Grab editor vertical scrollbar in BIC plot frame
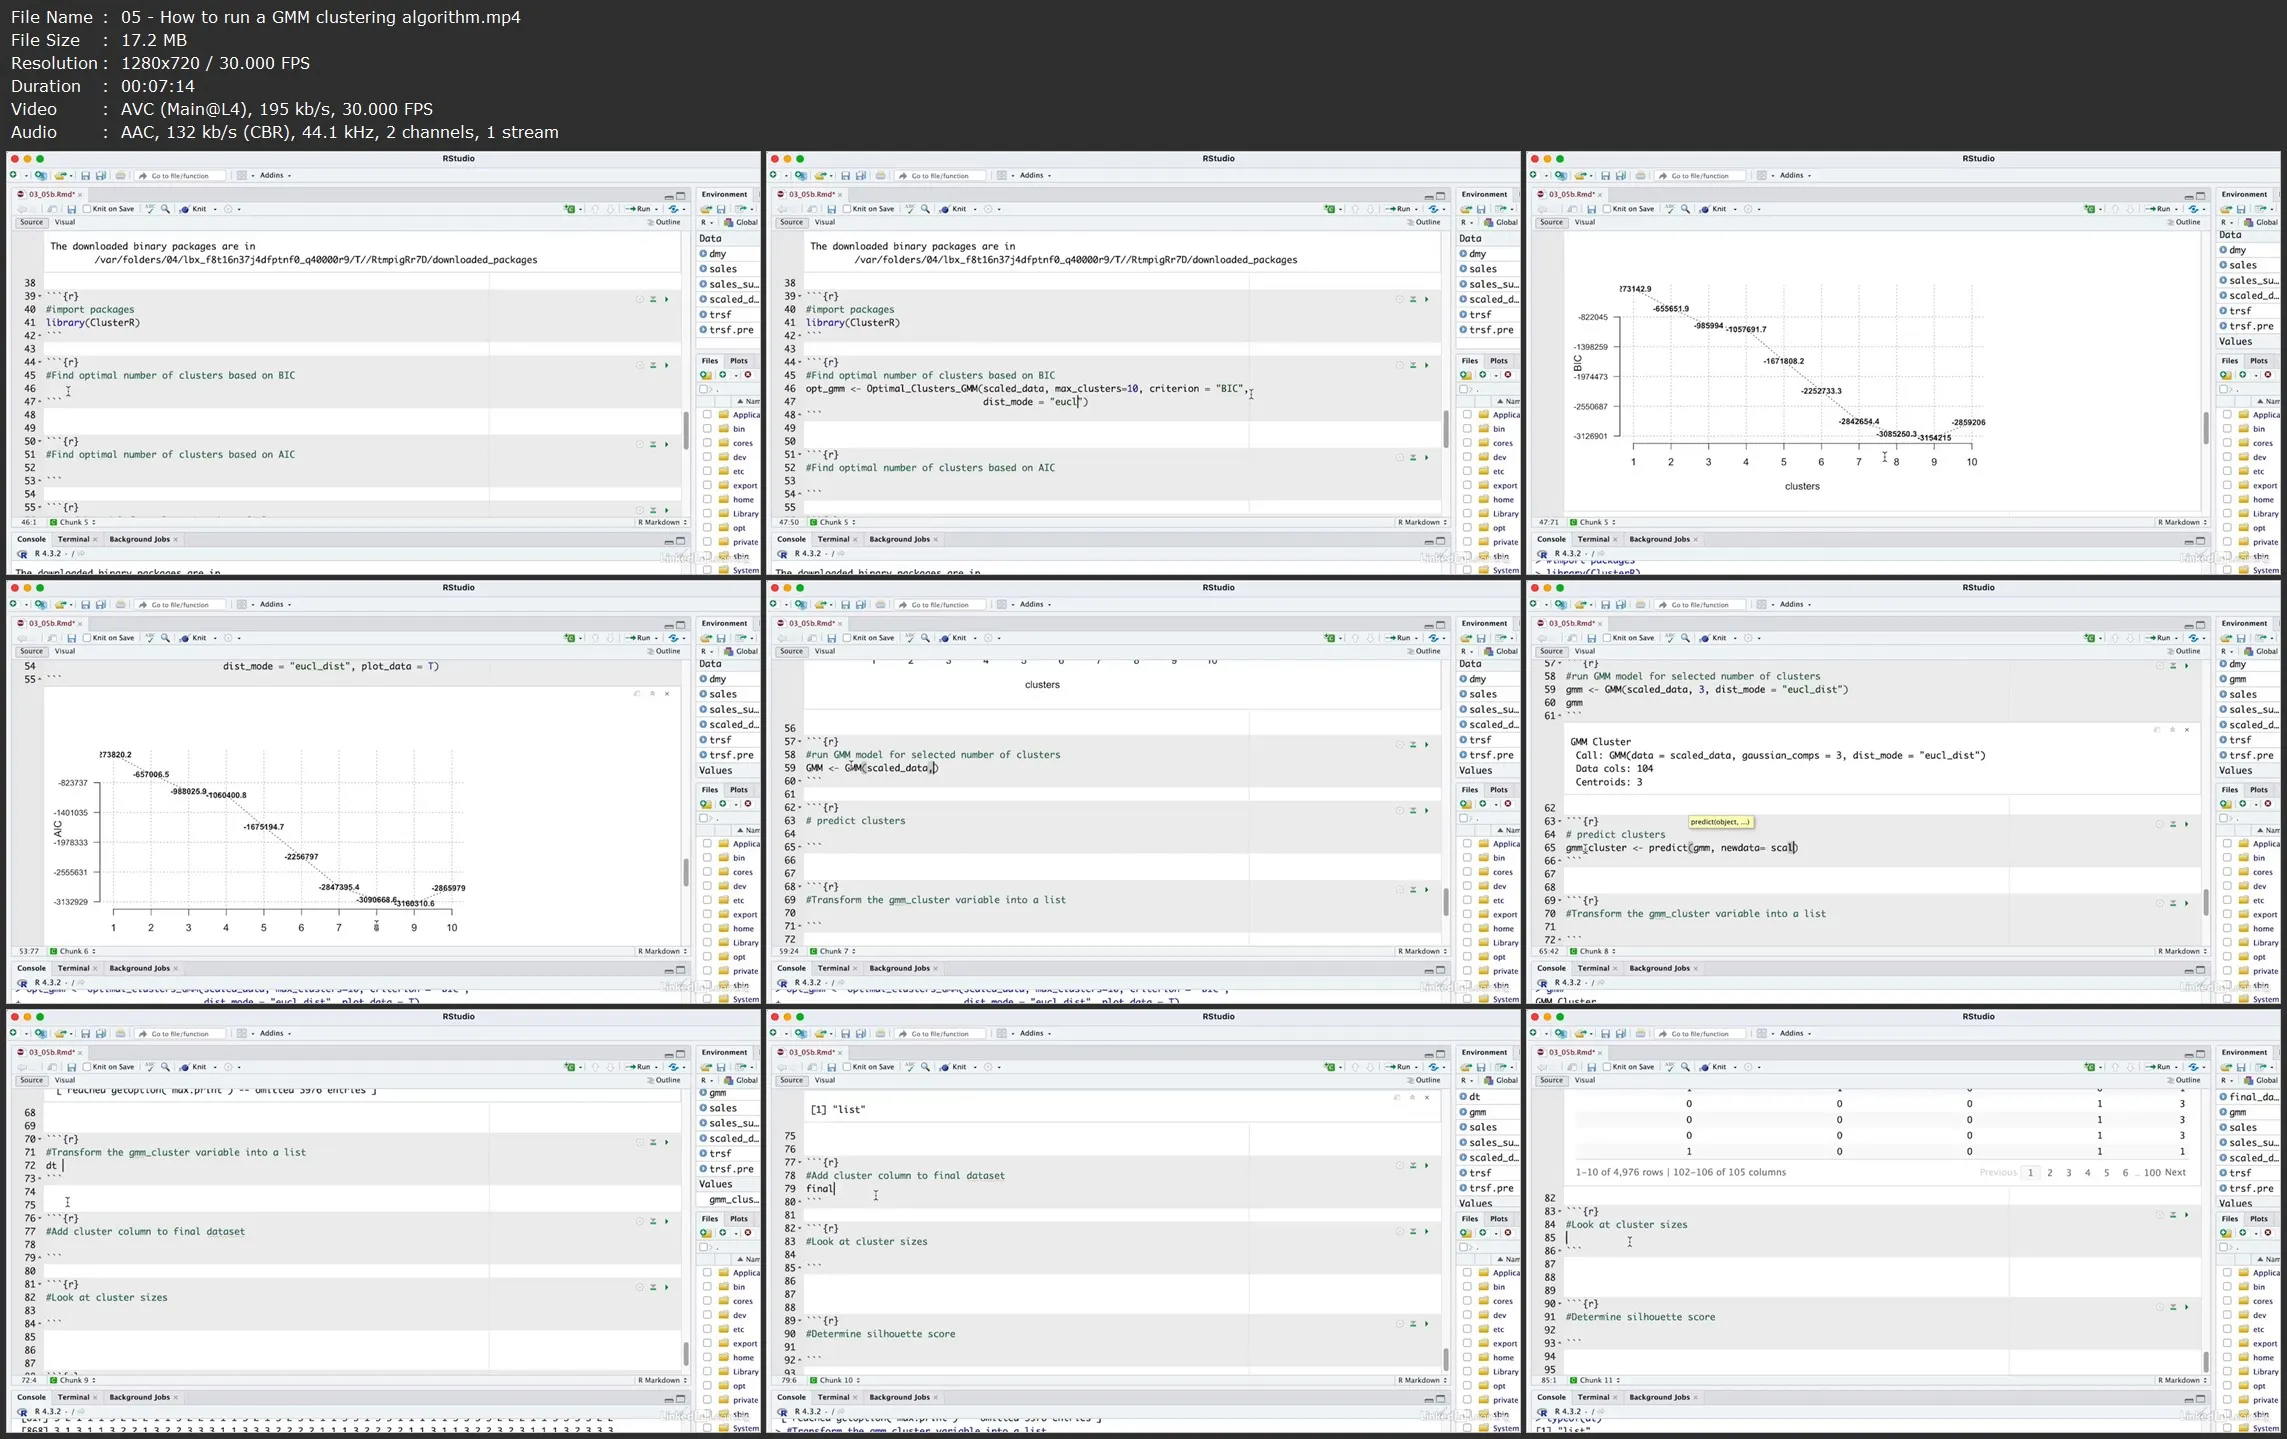Image resolution: width=2287 pixels, height=1439 pixels. tap(2206, 428)
